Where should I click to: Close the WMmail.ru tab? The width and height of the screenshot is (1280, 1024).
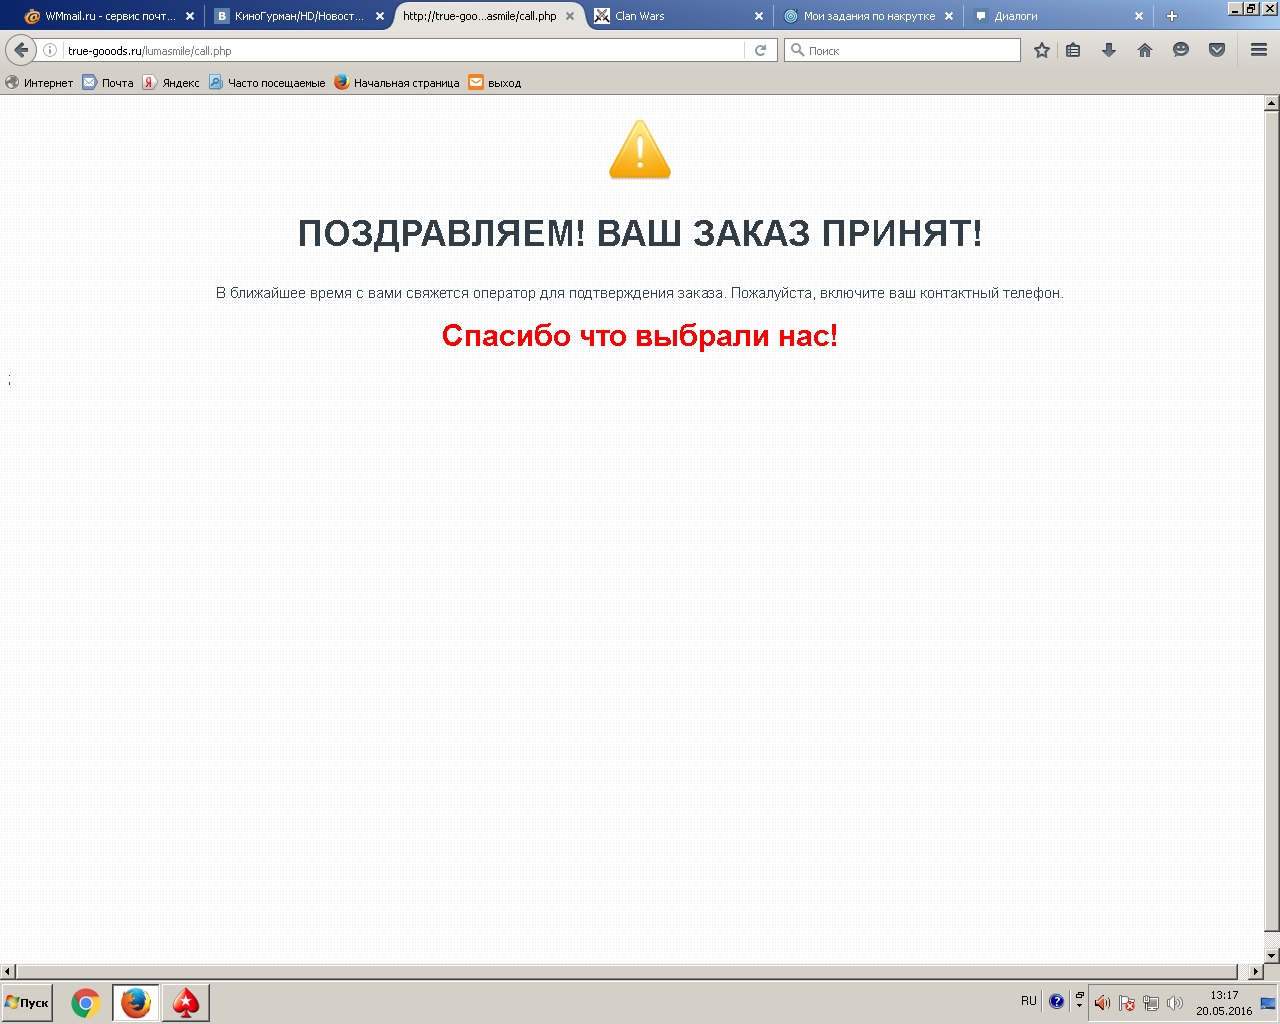point(190,16)
